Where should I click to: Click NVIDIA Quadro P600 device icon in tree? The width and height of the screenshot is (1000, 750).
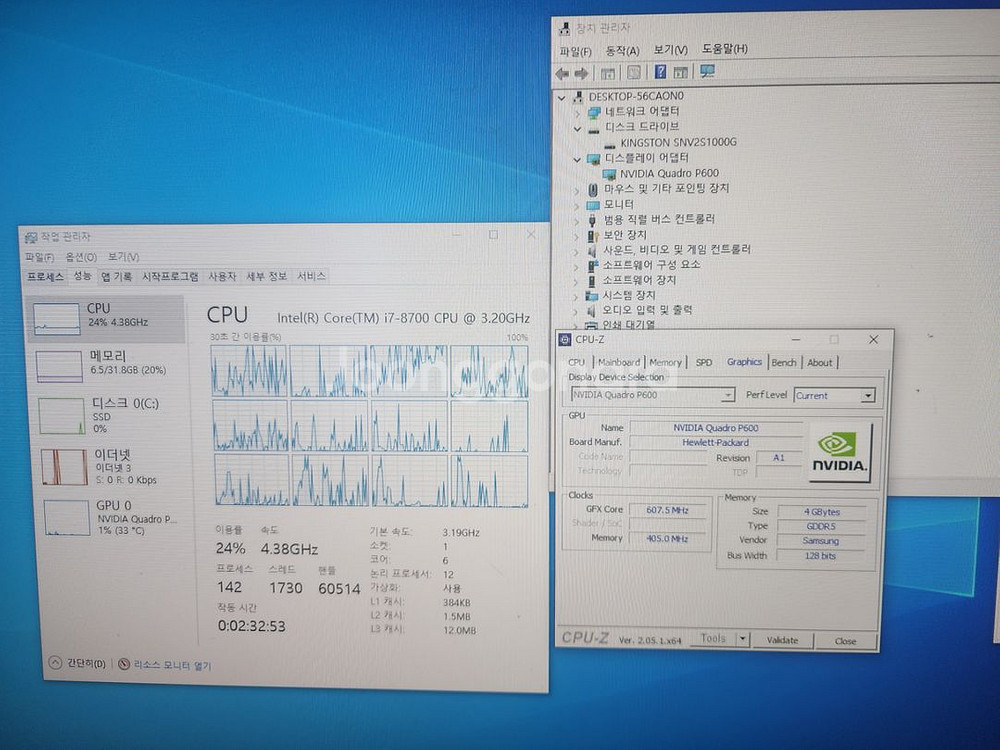click(x=609, y=173)
